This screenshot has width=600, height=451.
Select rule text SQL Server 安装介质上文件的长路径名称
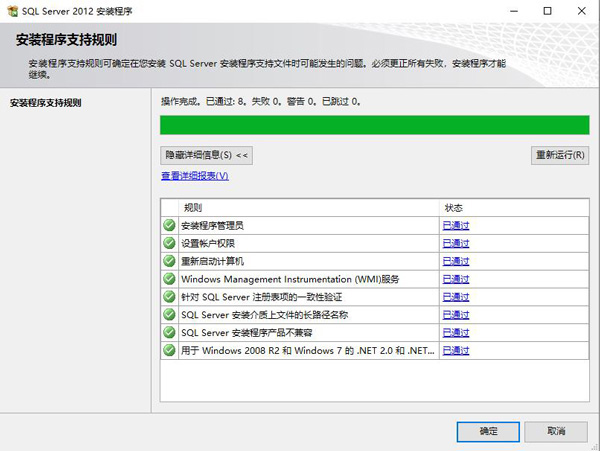[264, 315]
